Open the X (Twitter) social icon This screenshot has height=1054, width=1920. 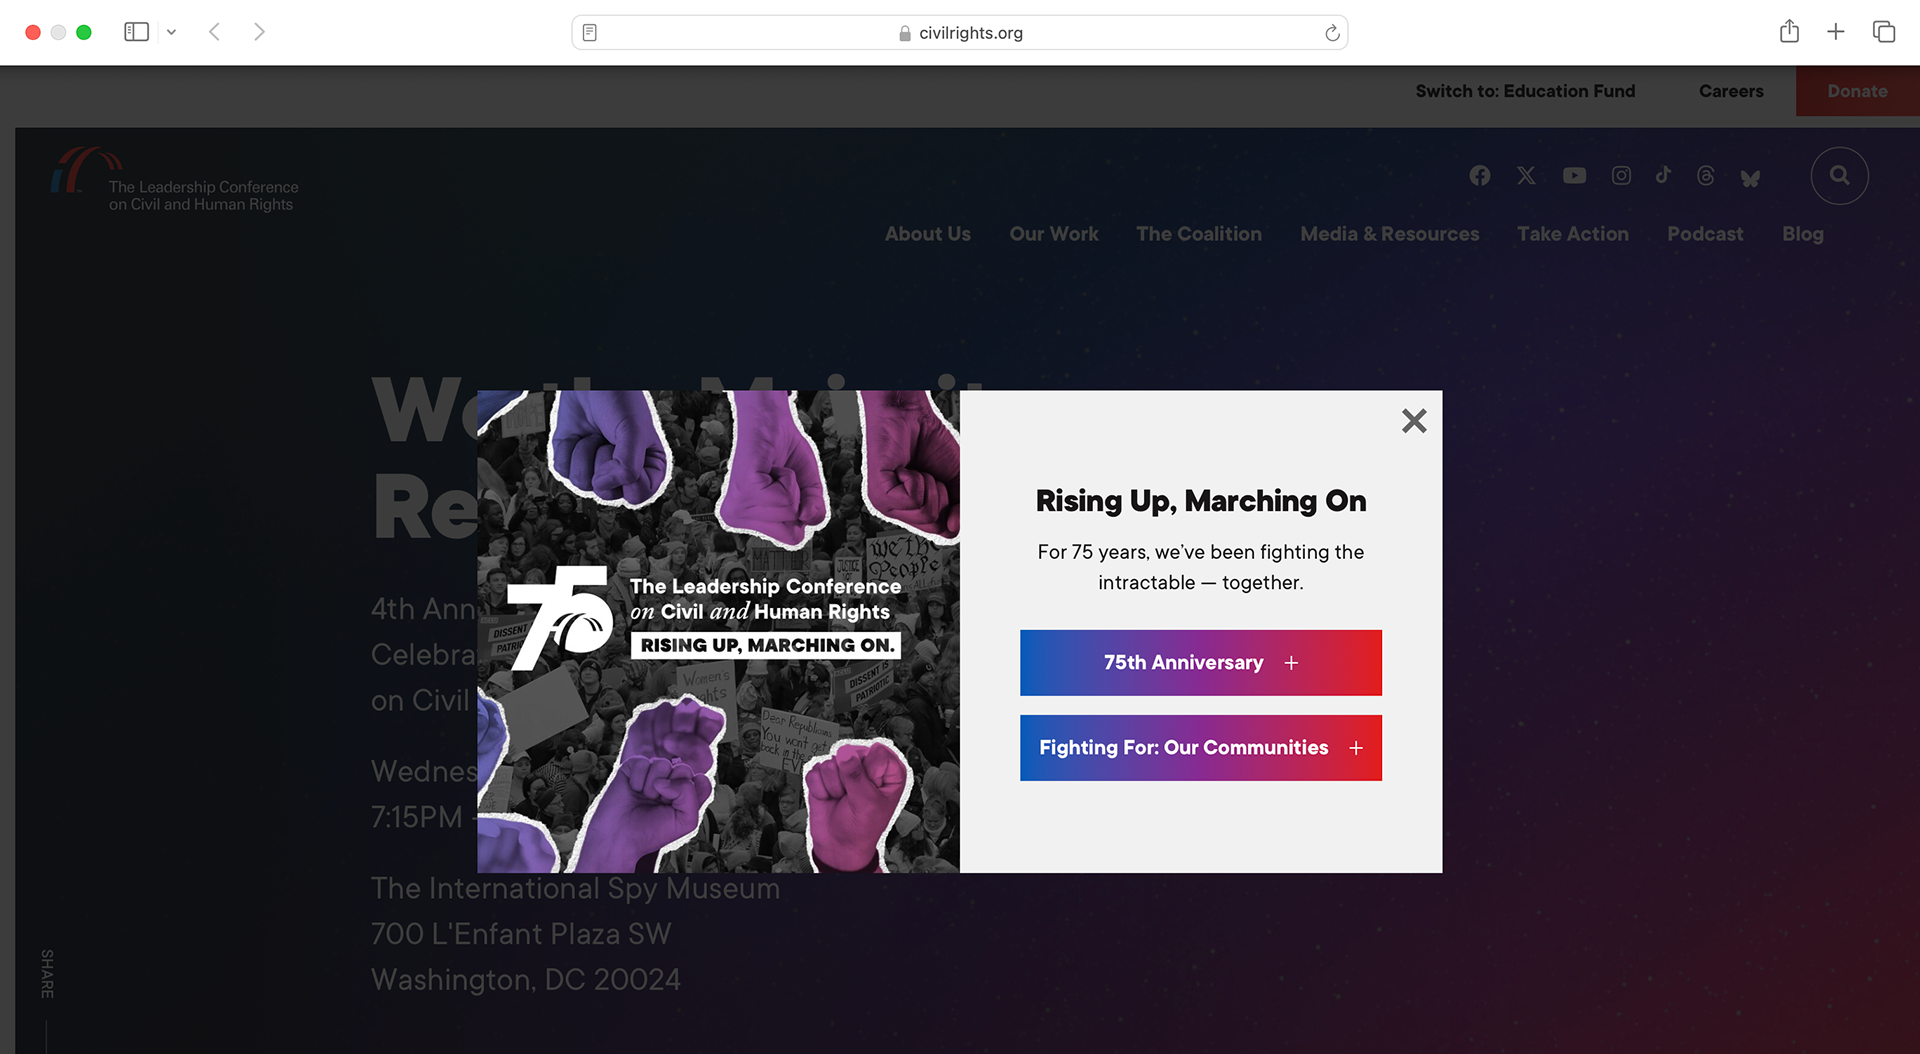pyautogui.click(x=1526, y=176)
